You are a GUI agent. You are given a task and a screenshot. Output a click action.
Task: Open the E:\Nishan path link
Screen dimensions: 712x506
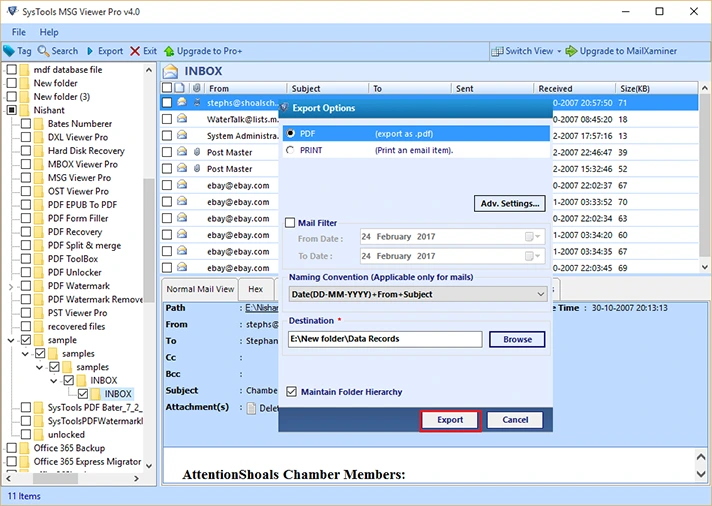click(x=262, y=308)
